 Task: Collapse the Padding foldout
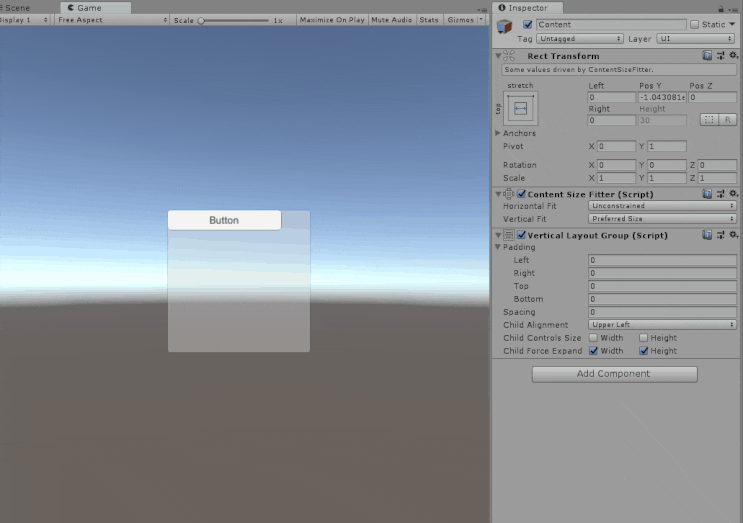point(498,247)
